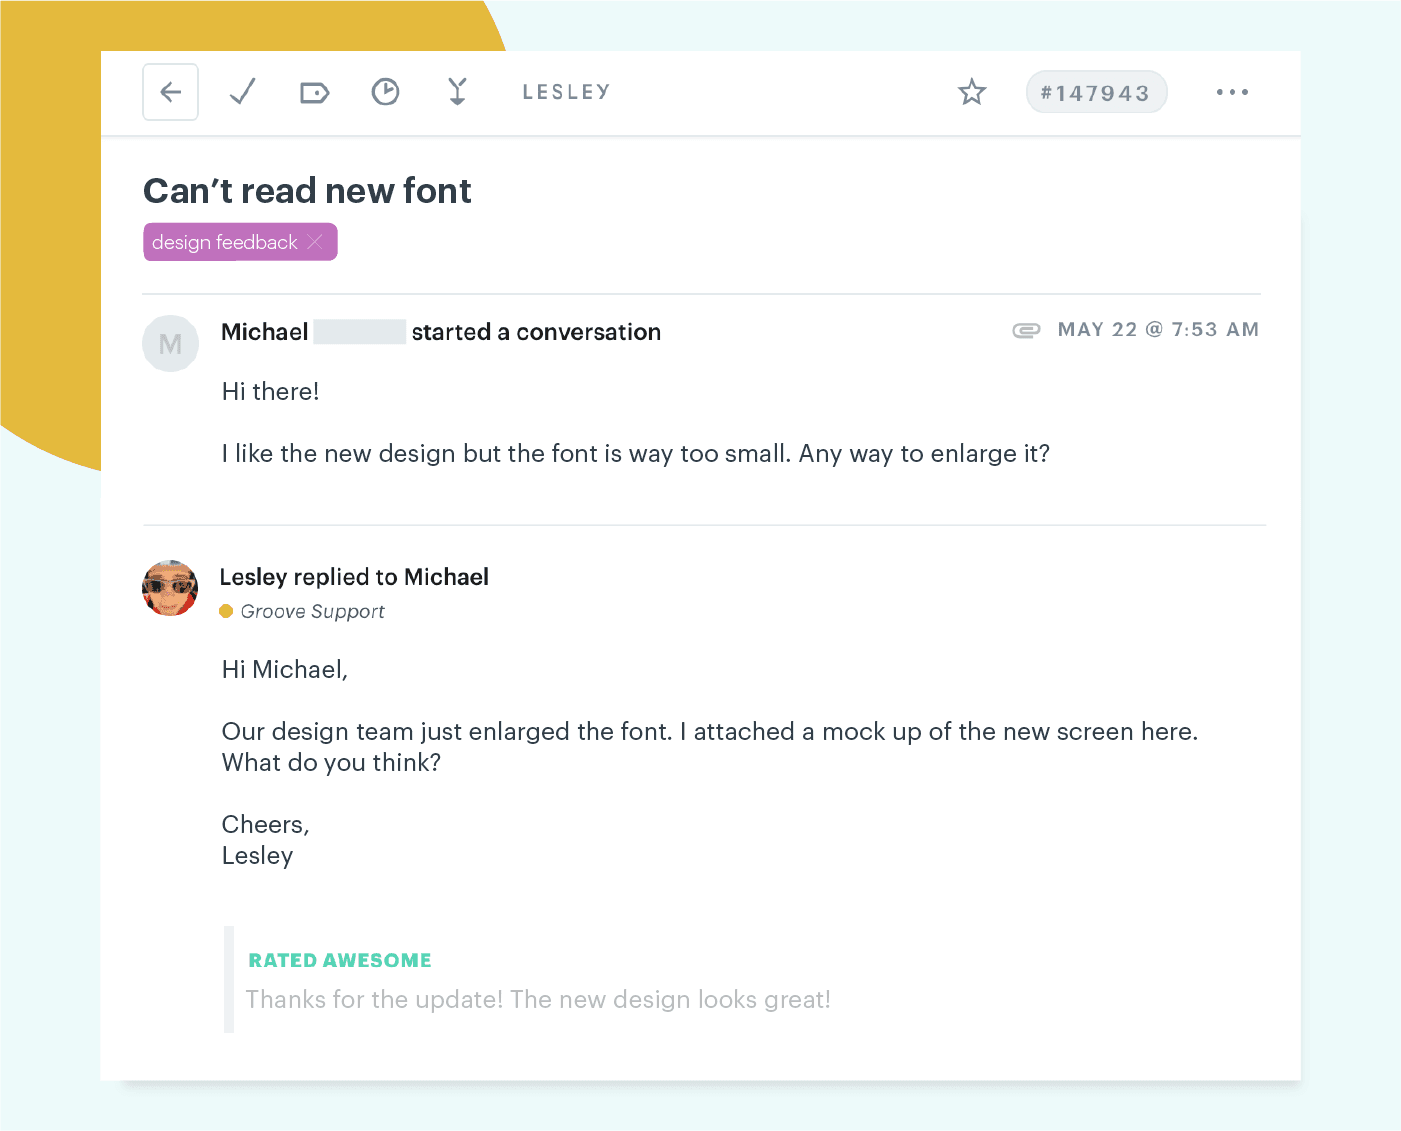Click the Groove Support team label
The width and height of the screenshot is (1401, 1131).
(312, 611)
